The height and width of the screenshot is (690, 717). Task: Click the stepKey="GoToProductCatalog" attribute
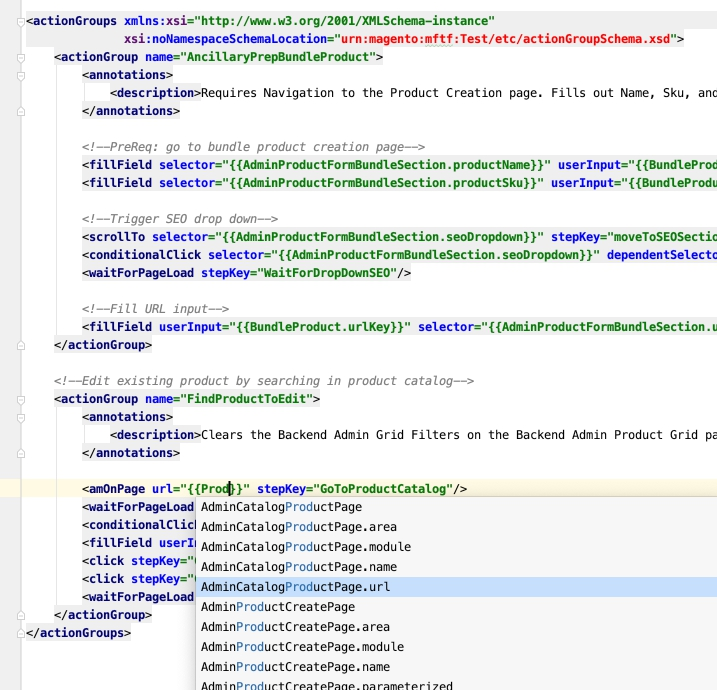click(355, 489)
